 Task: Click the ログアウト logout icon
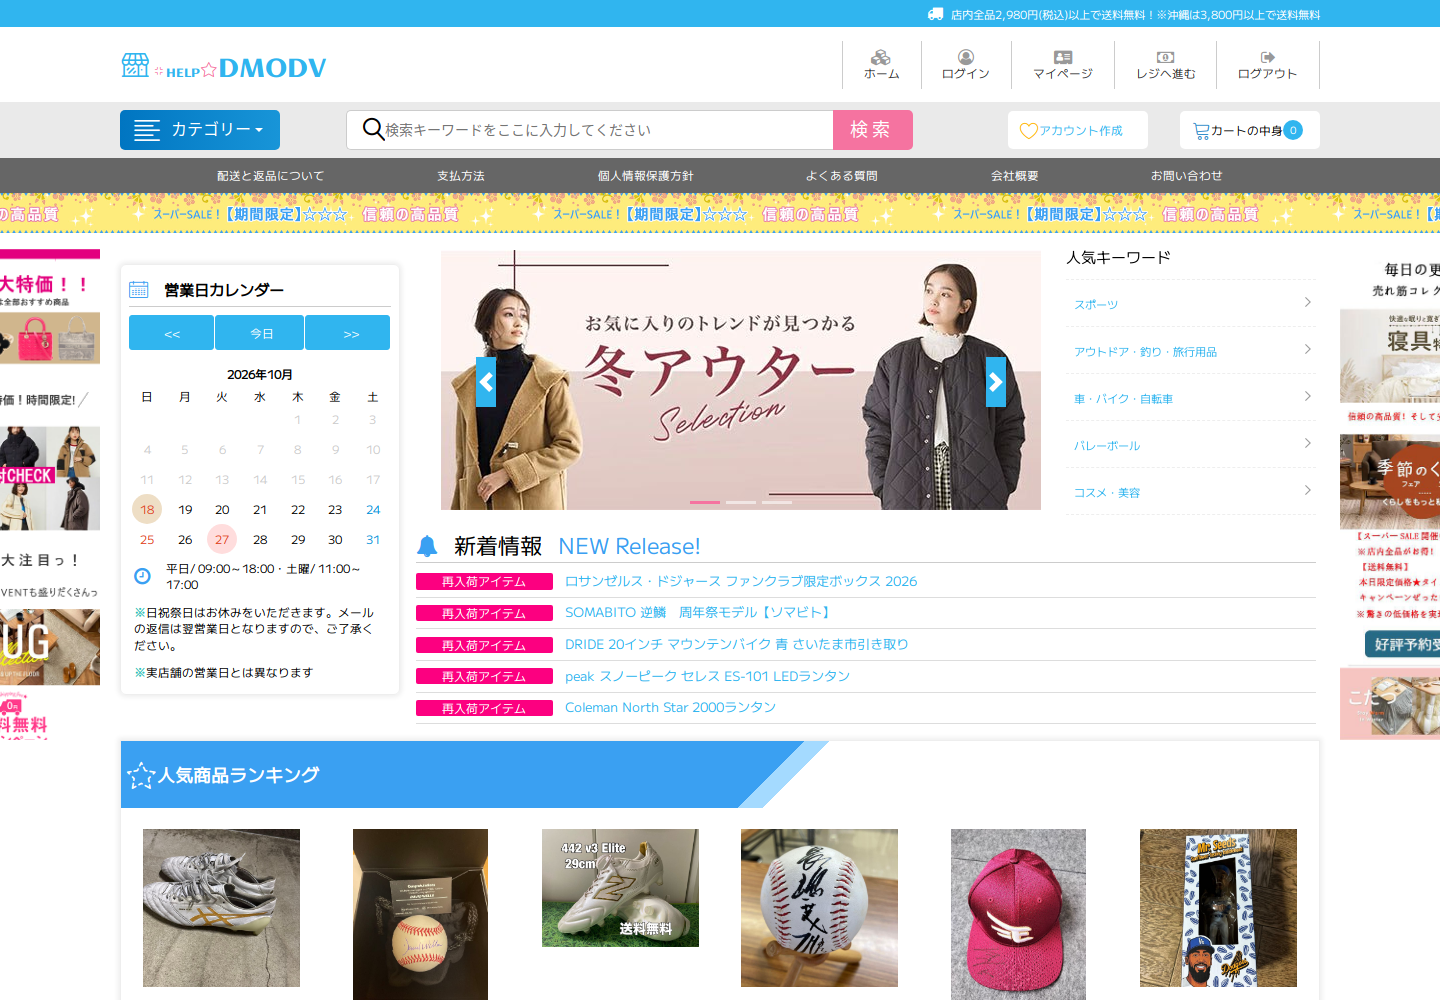[x=1267, y=57]
